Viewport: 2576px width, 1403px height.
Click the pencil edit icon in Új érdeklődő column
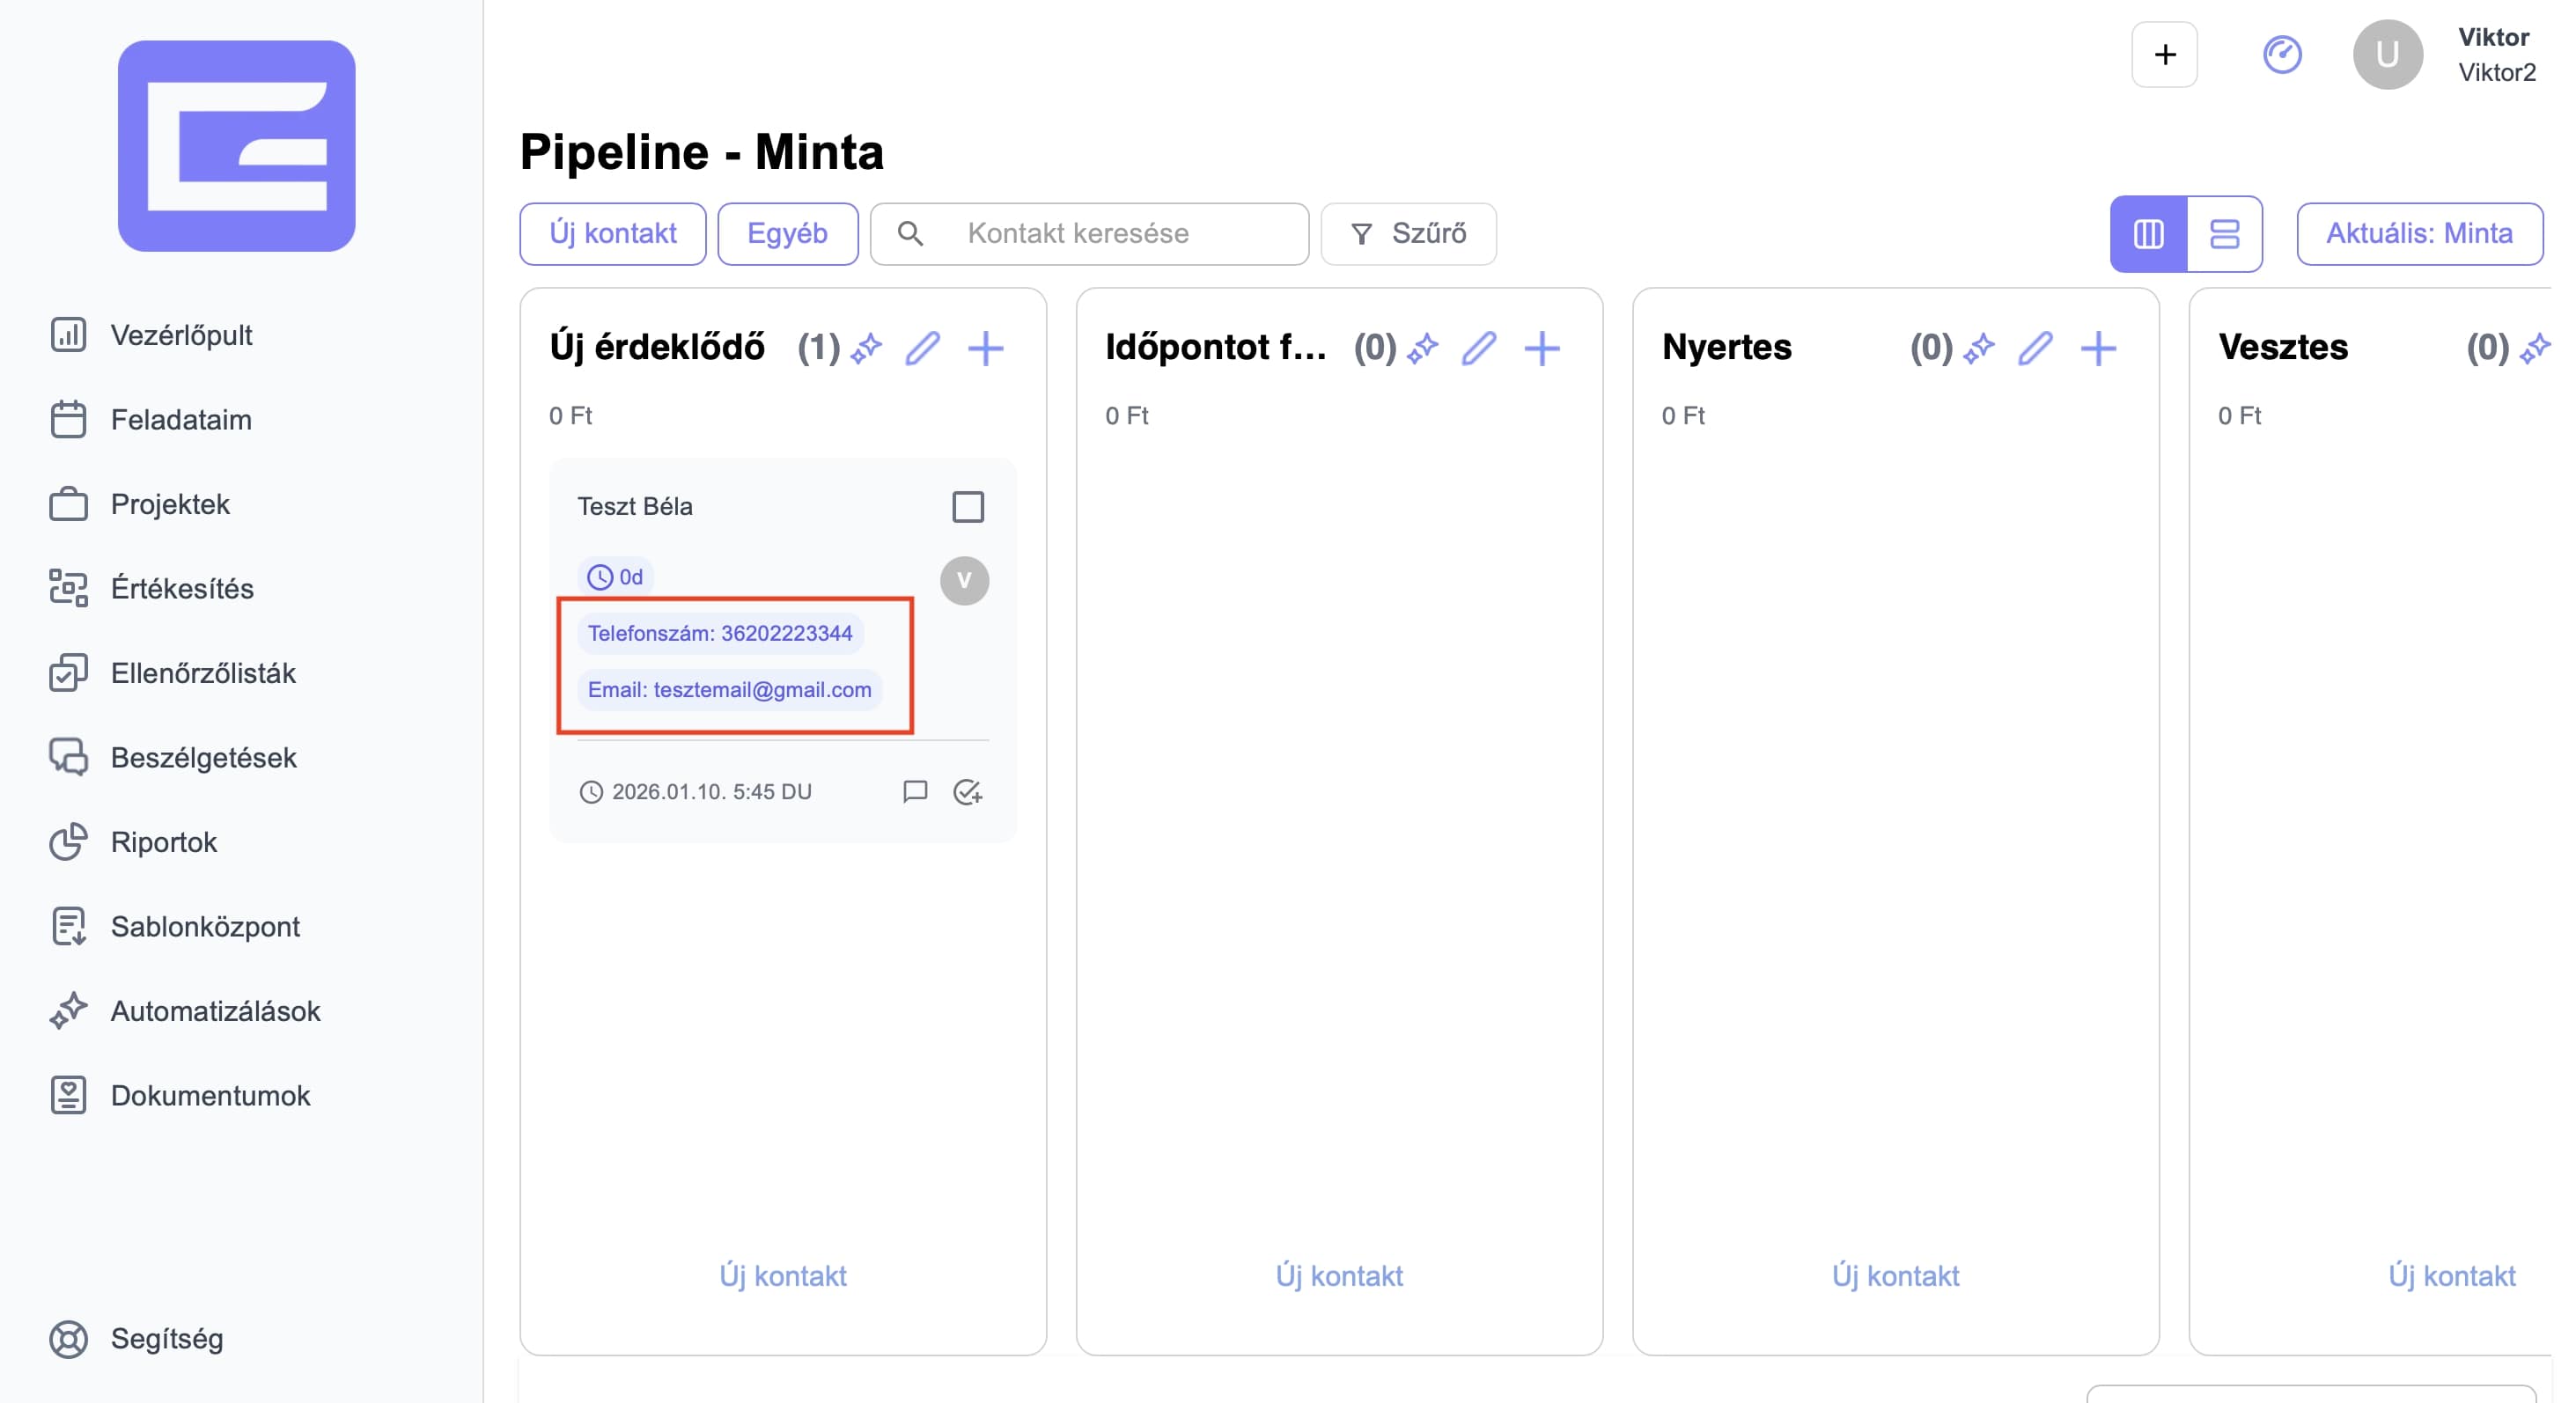[x=922, y=348]
